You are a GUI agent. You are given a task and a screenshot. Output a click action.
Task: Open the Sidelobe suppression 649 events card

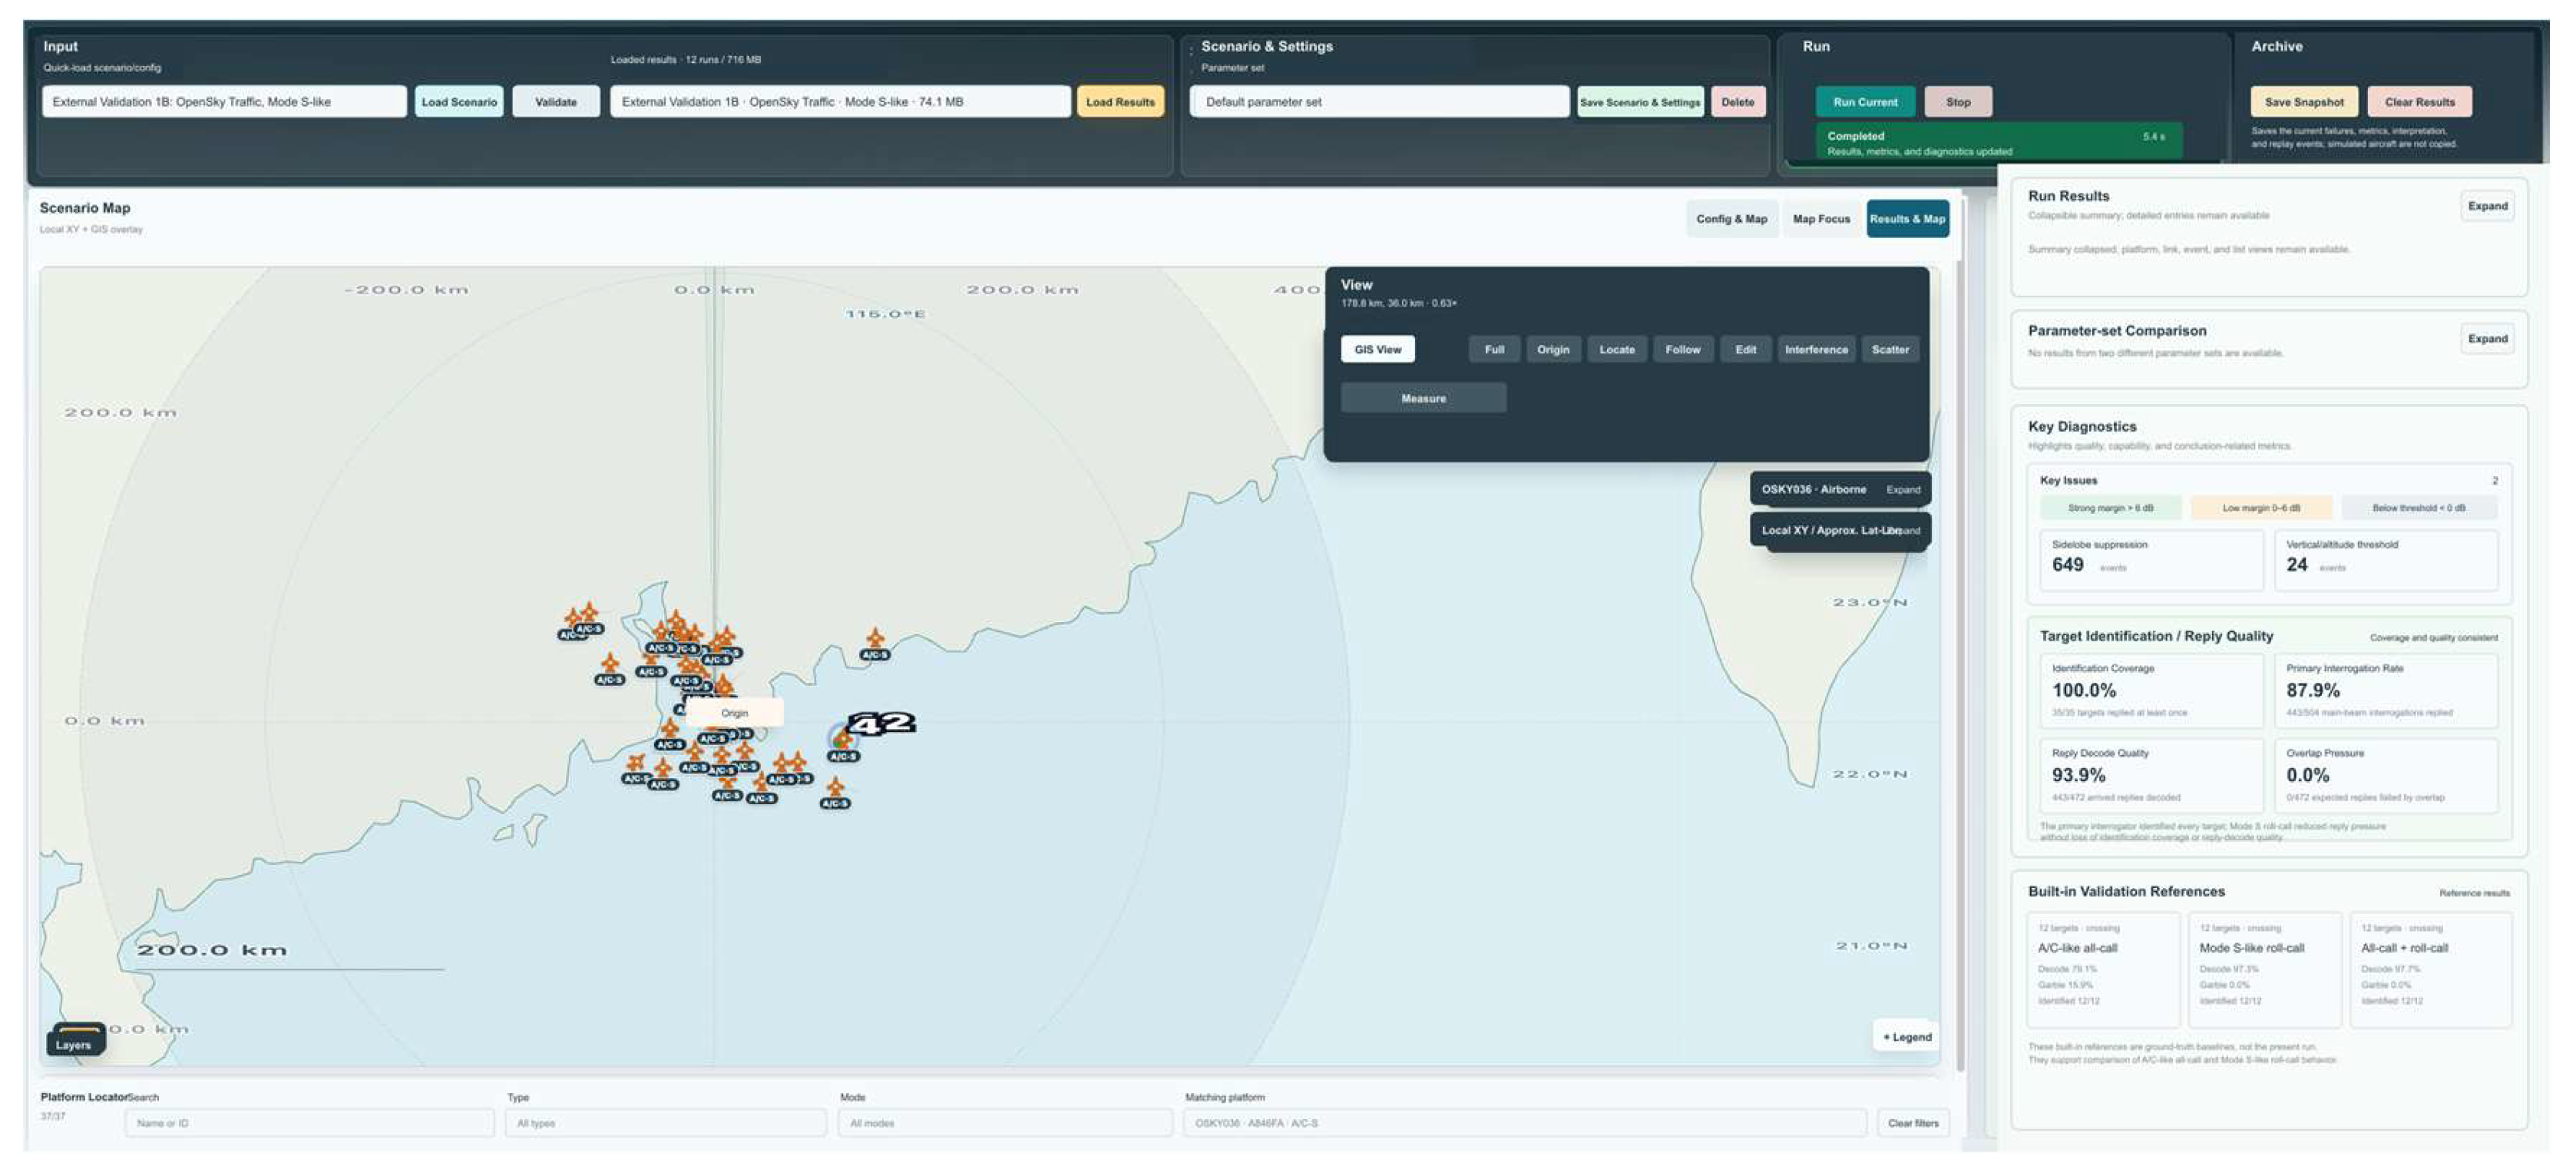(2151, 560)
